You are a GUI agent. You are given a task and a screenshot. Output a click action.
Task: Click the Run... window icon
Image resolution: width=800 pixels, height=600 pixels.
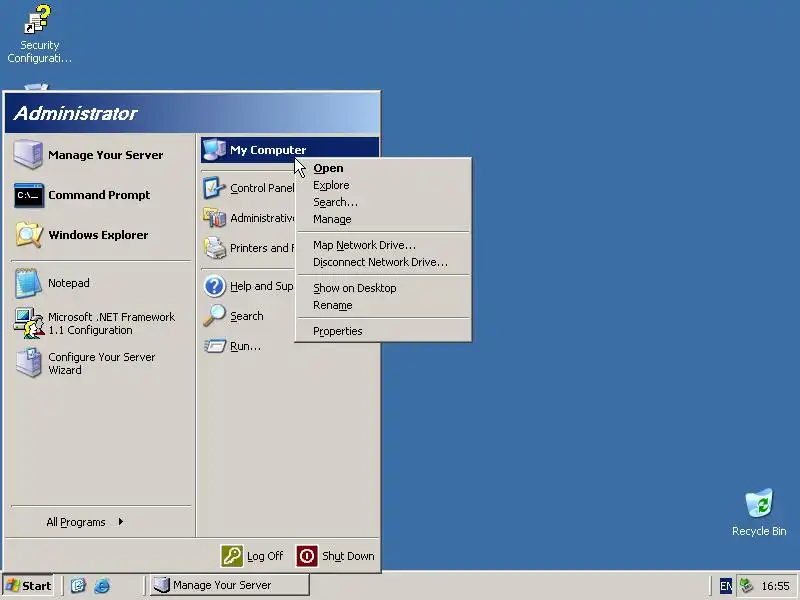coord(215,346)
